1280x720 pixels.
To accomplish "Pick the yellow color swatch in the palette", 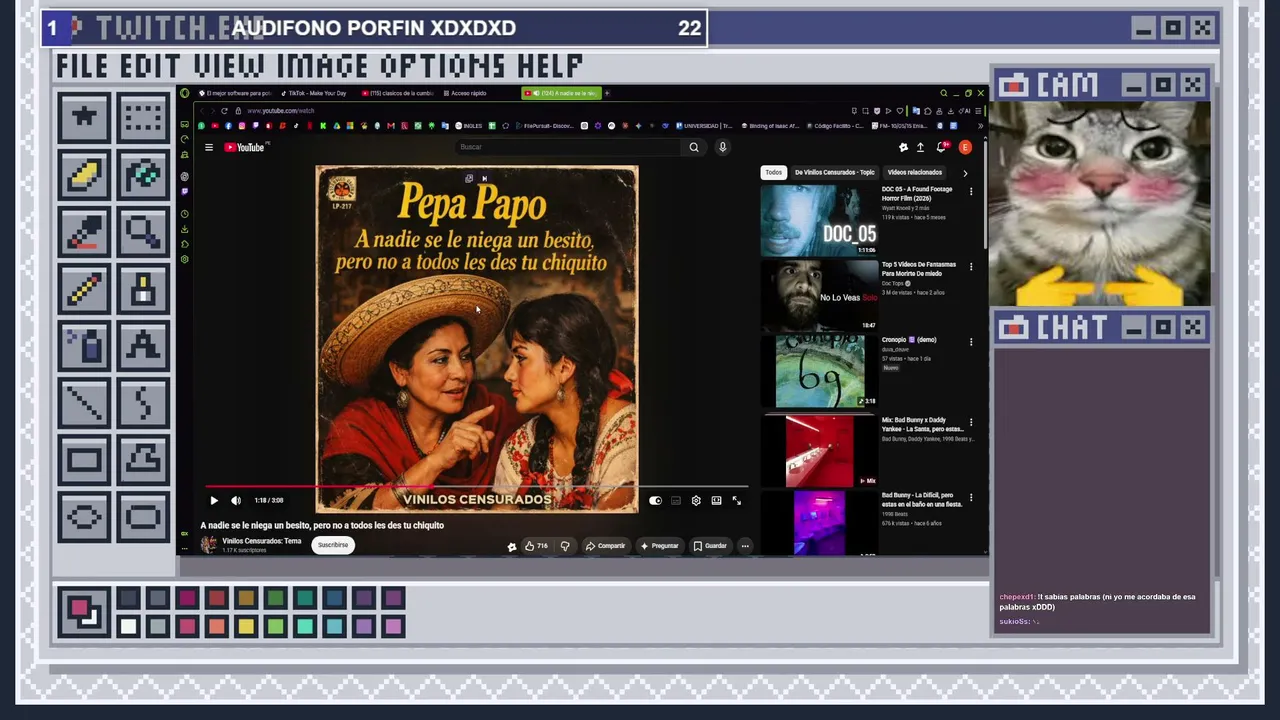I will [246, 627].
